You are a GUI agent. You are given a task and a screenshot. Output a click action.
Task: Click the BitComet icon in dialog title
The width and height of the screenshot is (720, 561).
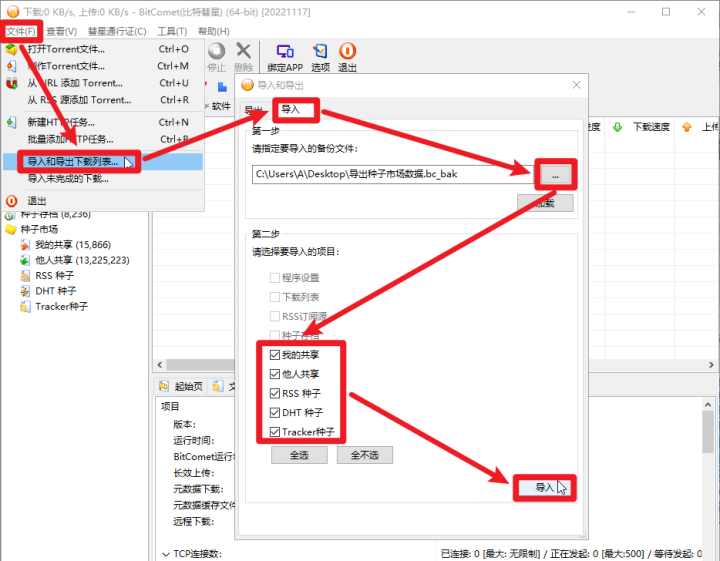tap(248, 85)
